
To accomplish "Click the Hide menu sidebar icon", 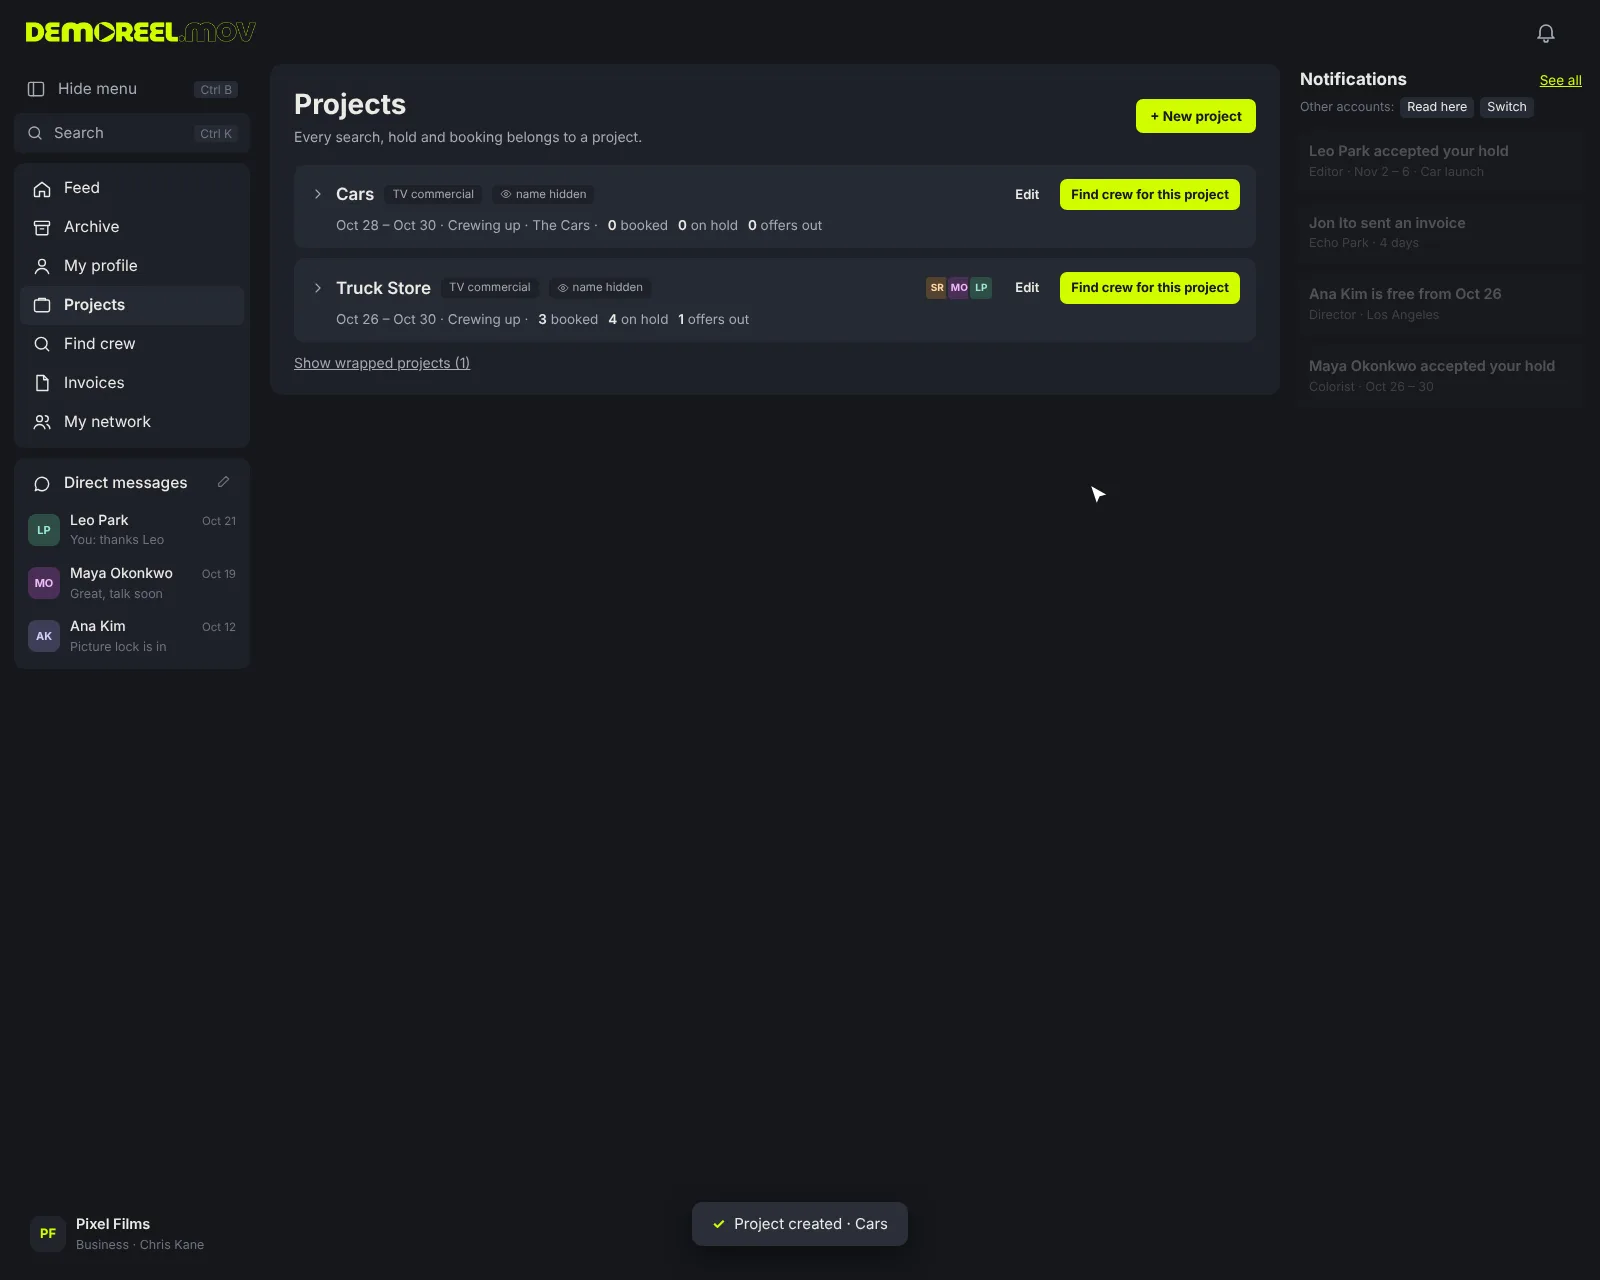I will pos(36,89).
